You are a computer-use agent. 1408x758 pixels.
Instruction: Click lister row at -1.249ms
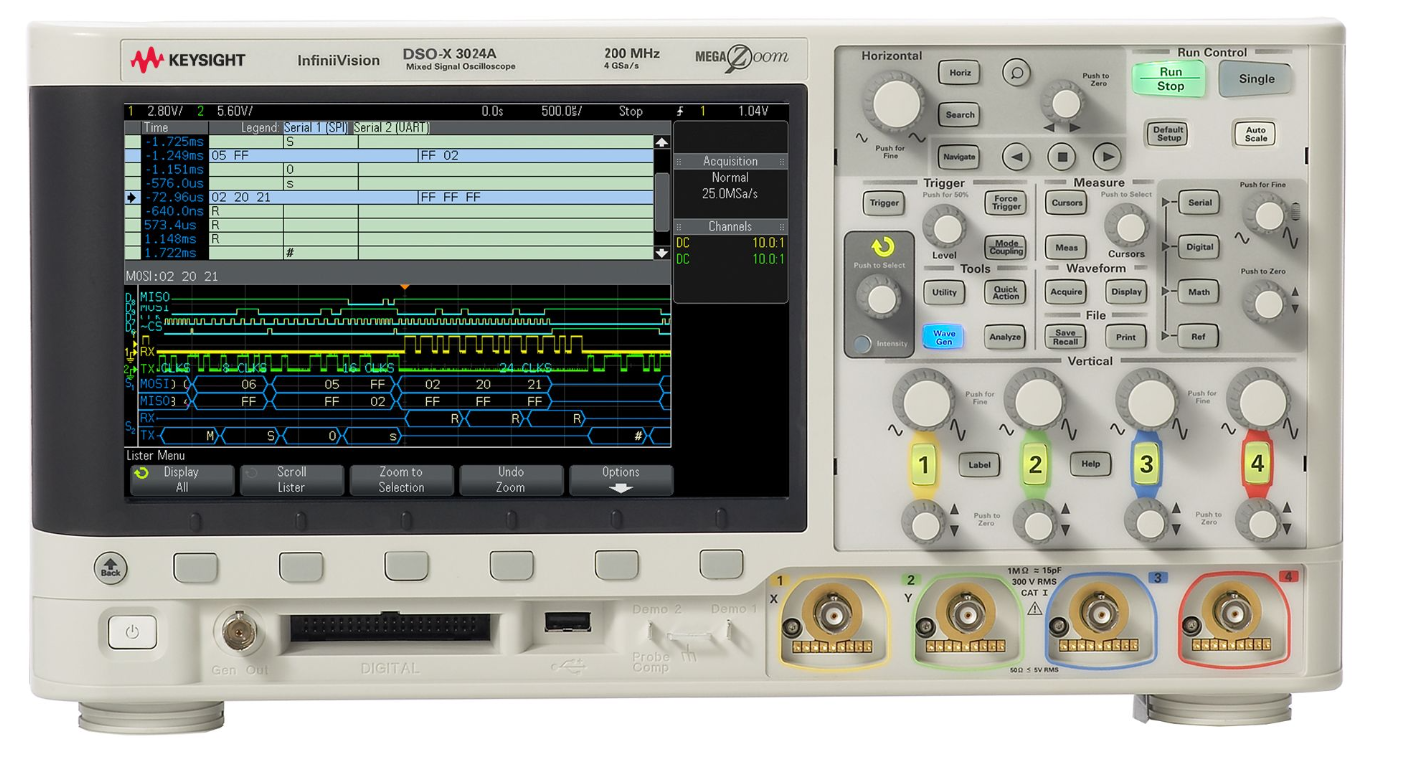397,156
